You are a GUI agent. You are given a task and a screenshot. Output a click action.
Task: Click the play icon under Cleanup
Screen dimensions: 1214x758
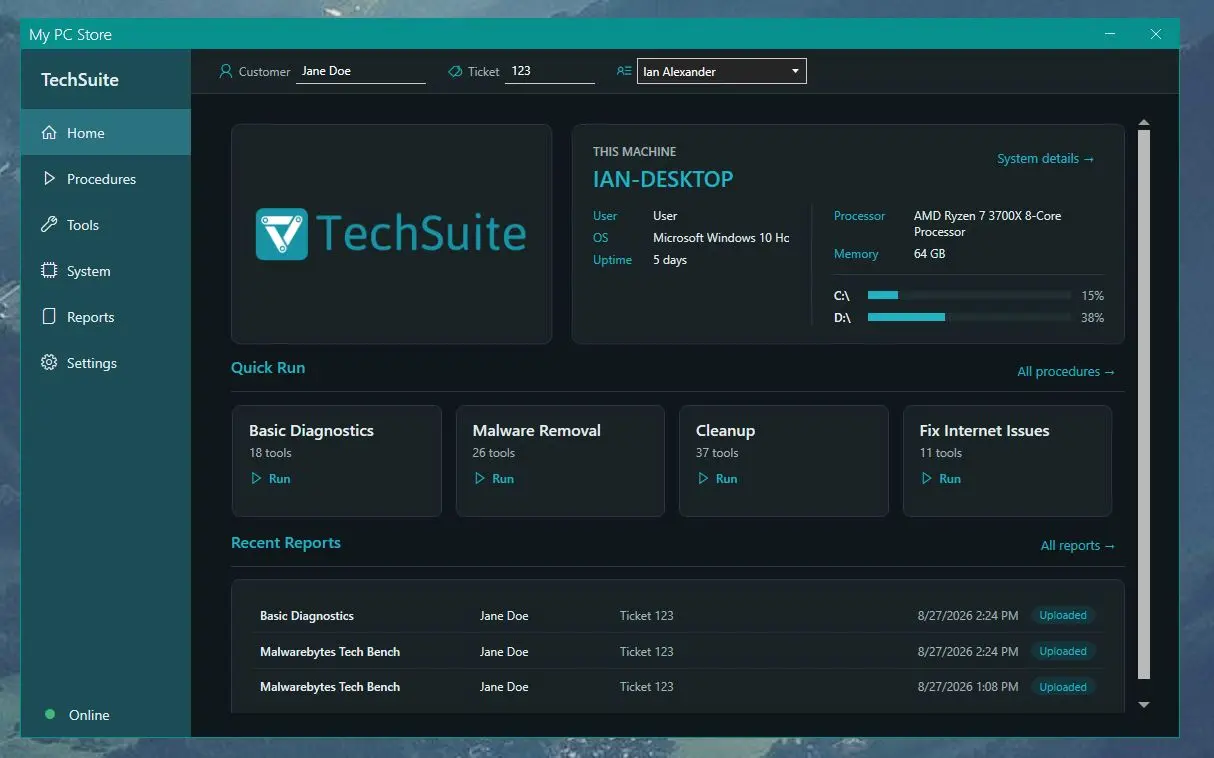[x=703, y=479]
